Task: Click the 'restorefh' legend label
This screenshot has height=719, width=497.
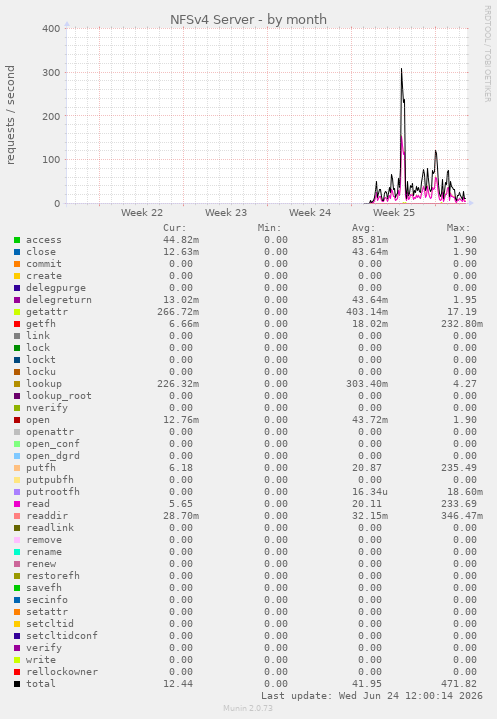Action: (53, 575)
